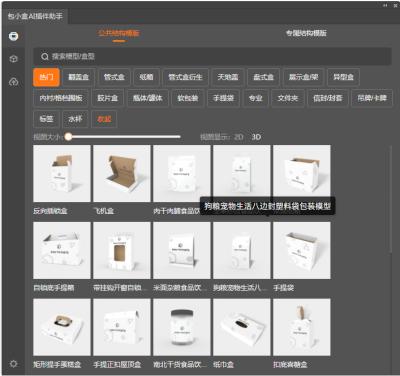The width and height of the screenshot is (400, 376).
Task: Click the search magnifier icon
Action: coord(45,56)
